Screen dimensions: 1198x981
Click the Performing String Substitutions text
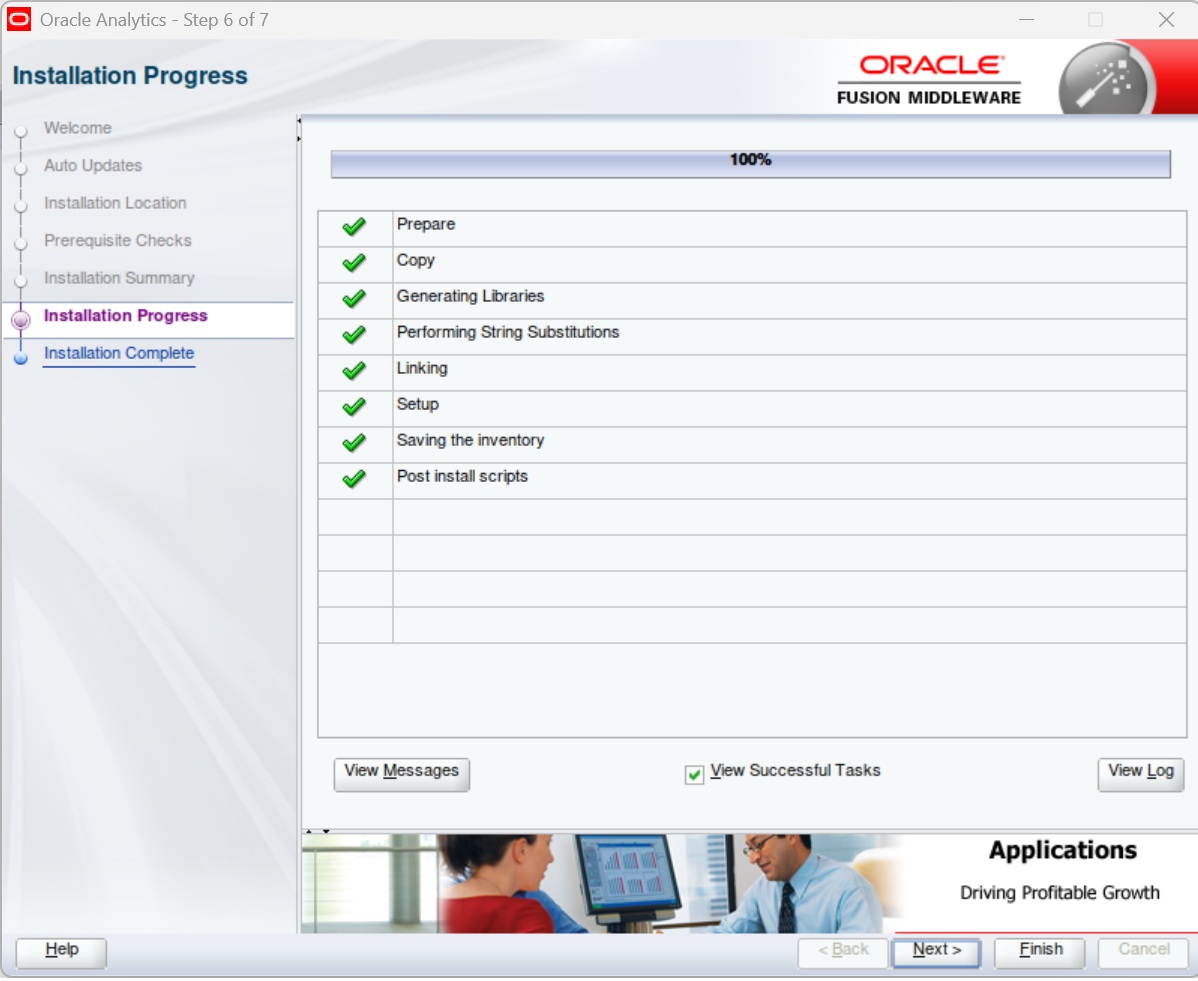click(507, 332)
